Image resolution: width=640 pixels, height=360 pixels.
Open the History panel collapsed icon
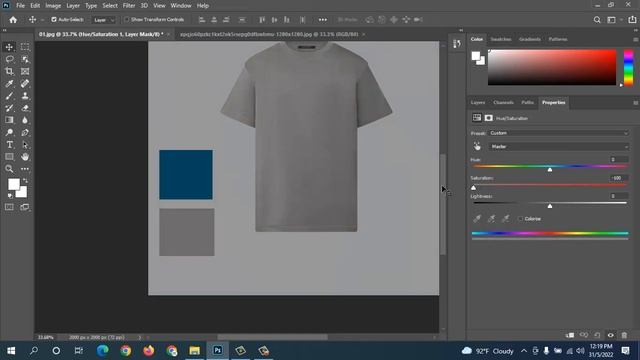click(x=457, y=43)
